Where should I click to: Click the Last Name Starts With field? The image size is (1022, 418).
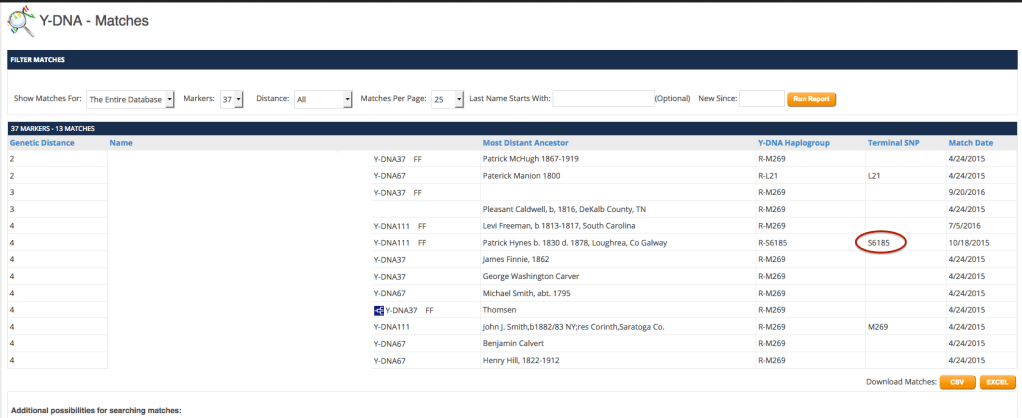click(602, 99)
